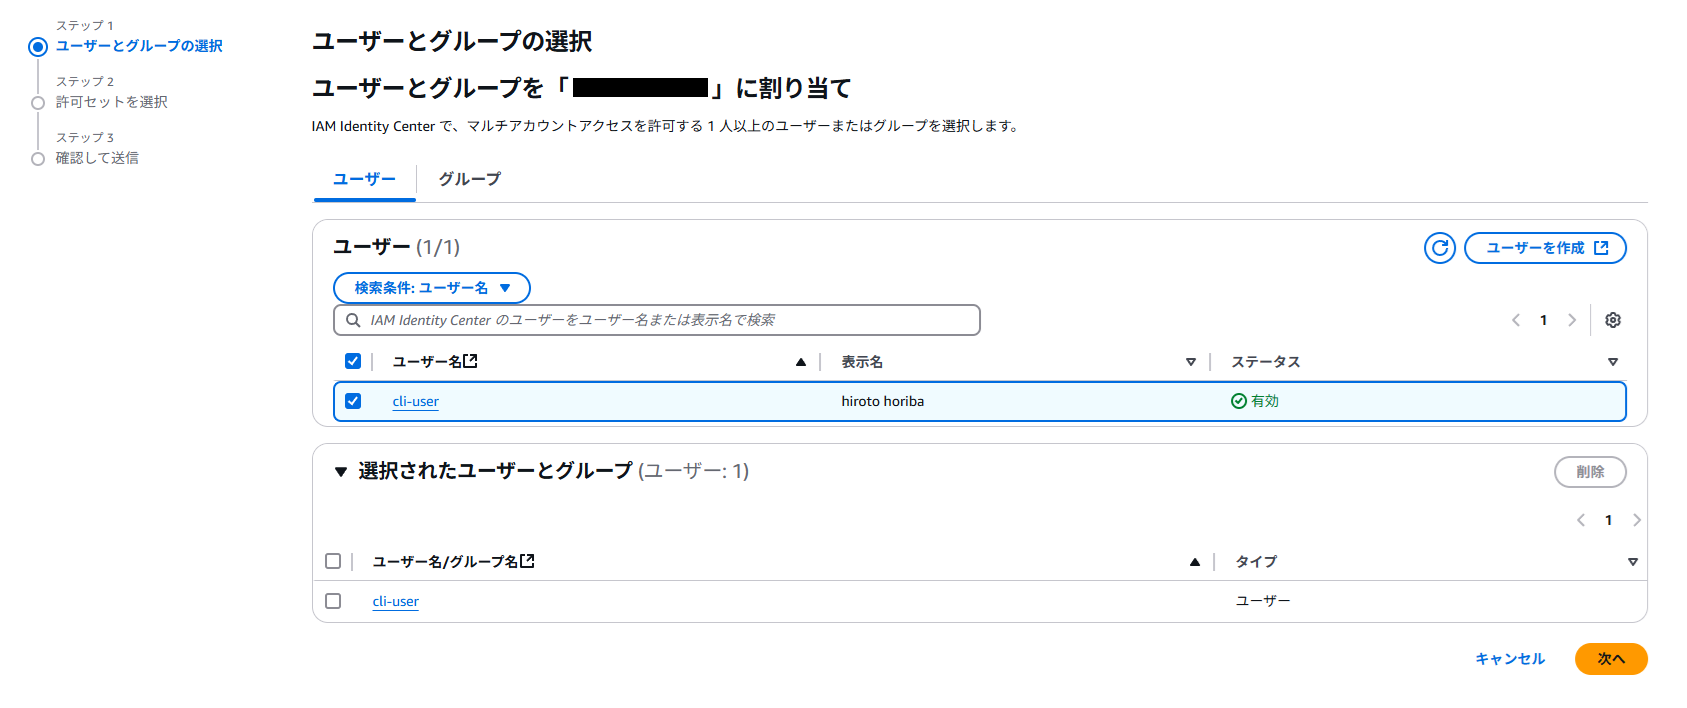Click the 削除 button
The height and width of the screenshot is (708, 1687).
point(1590,472)
